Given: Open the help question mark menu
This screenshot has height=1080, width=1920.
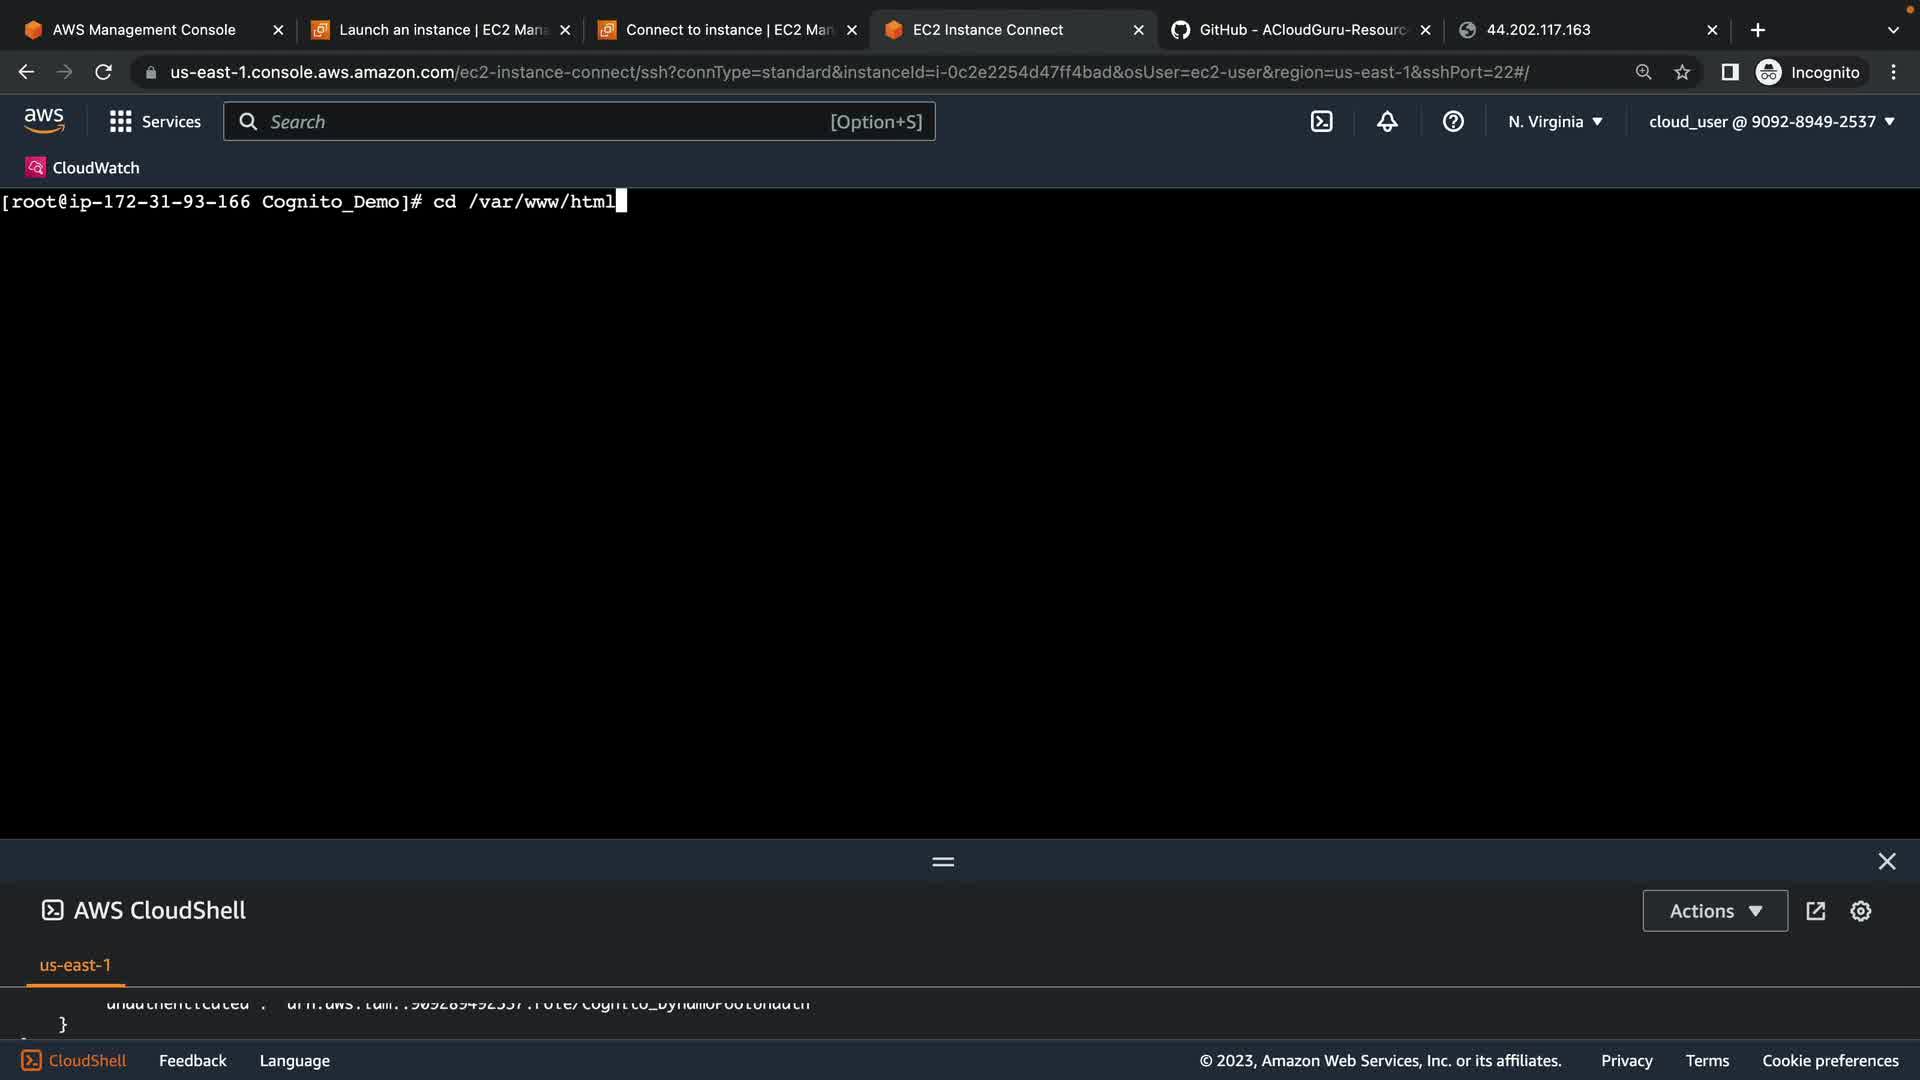Looking at the screenshot, I should click(x=1453, y=121).
